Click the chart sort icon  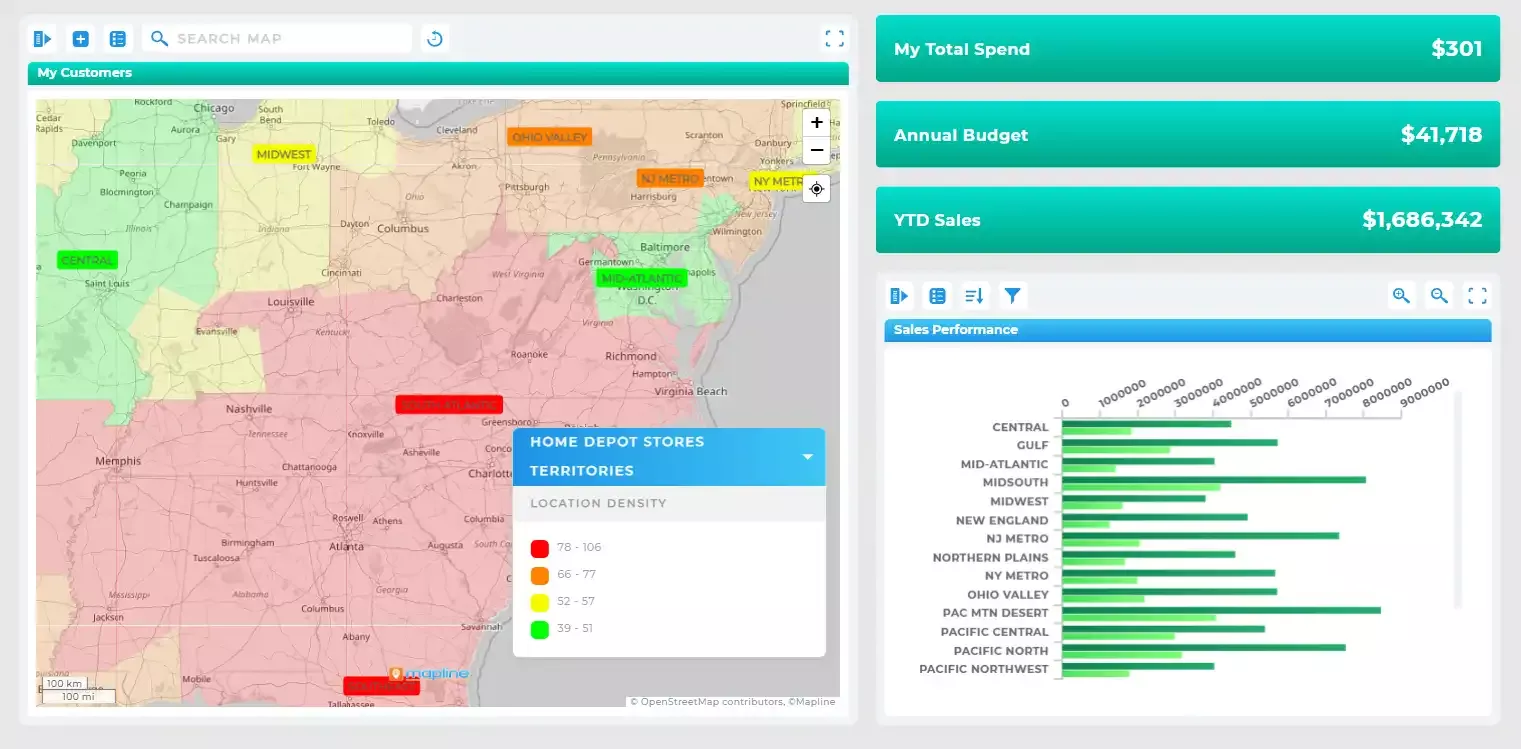click(x=974, y=296)
